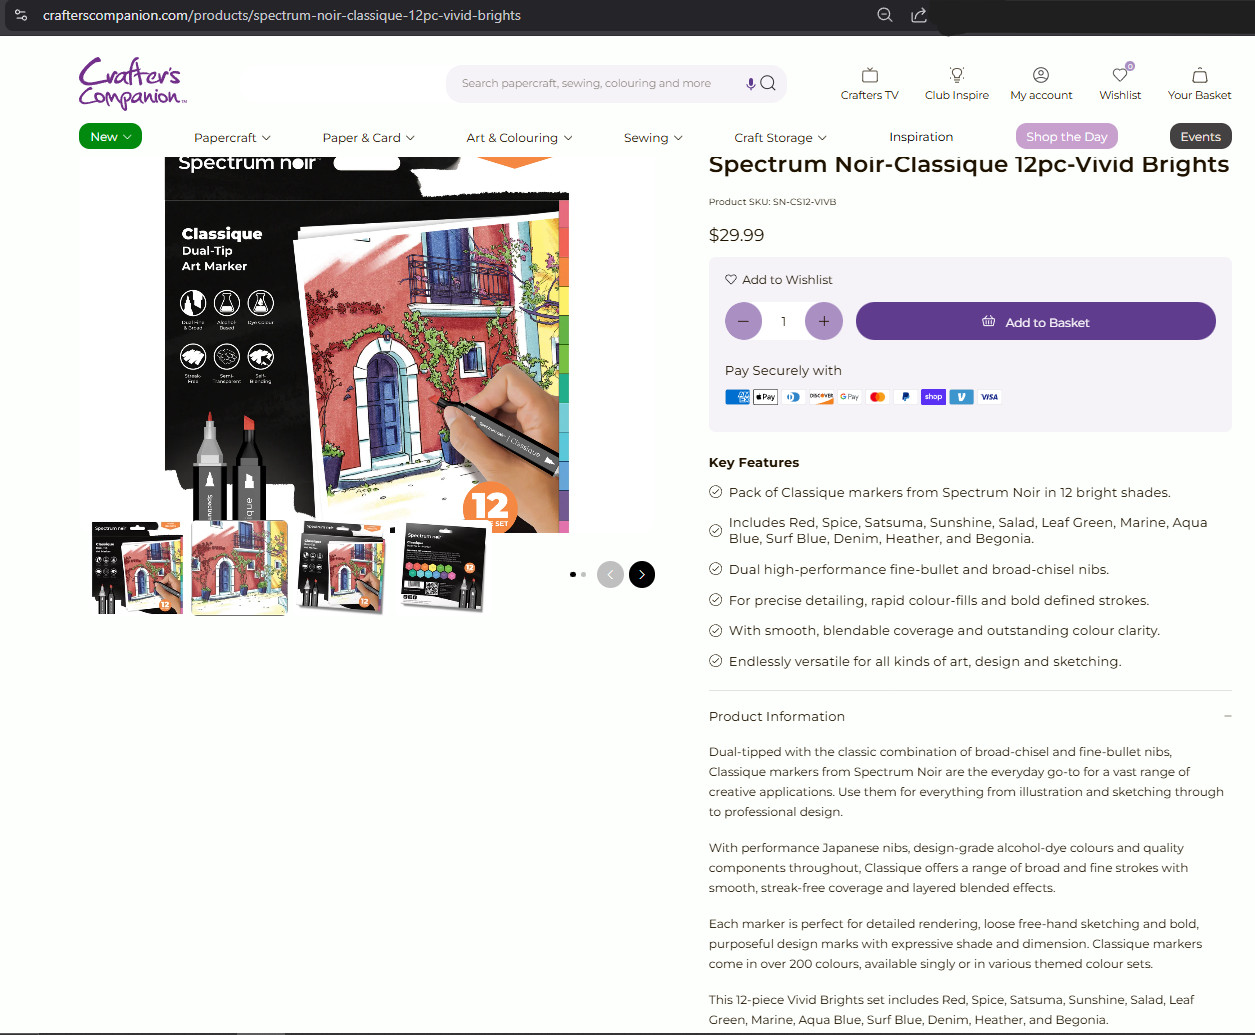
Task: Select third thumbnail of angled package
Action: click(343, 567)
